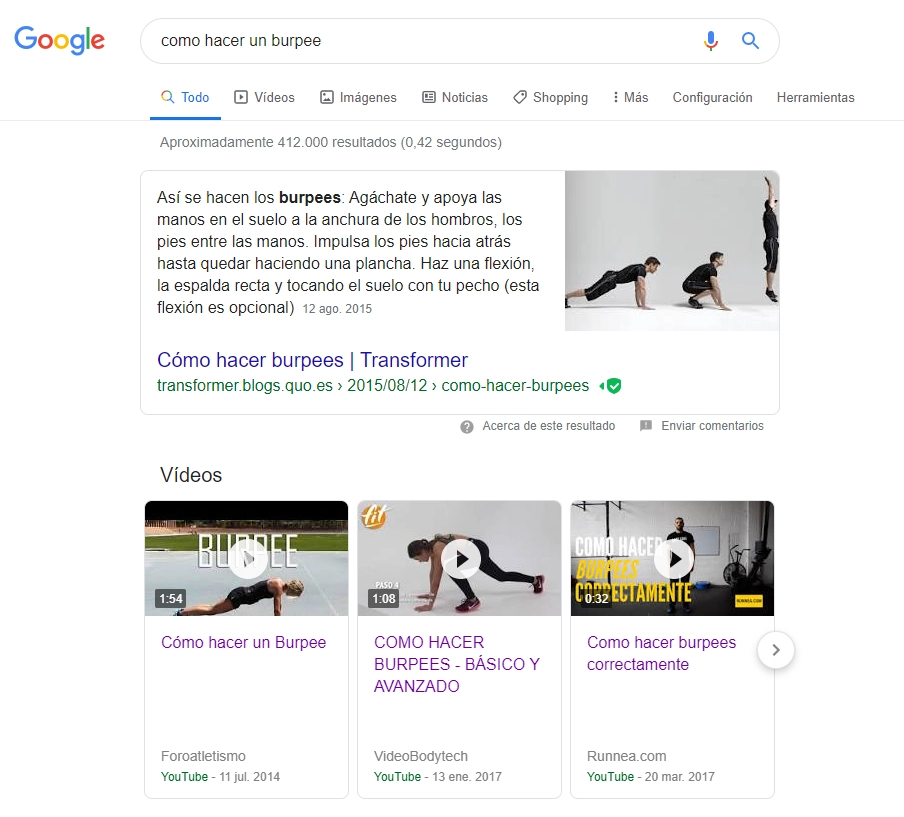
Task: Show more videos with the carousel arrow
Action: tap(776, 650)
